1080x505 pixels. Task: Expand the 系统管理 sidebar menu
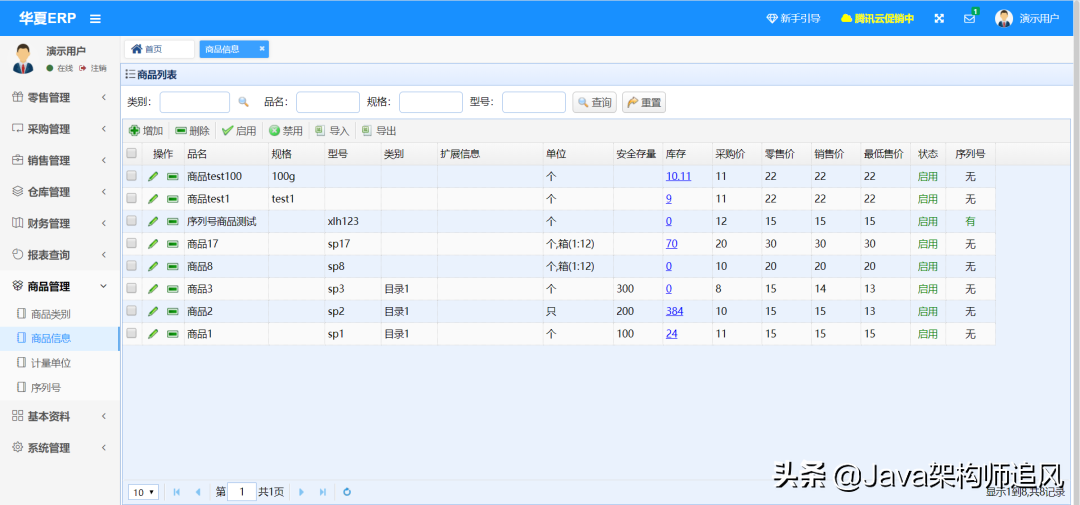(60, 448)
